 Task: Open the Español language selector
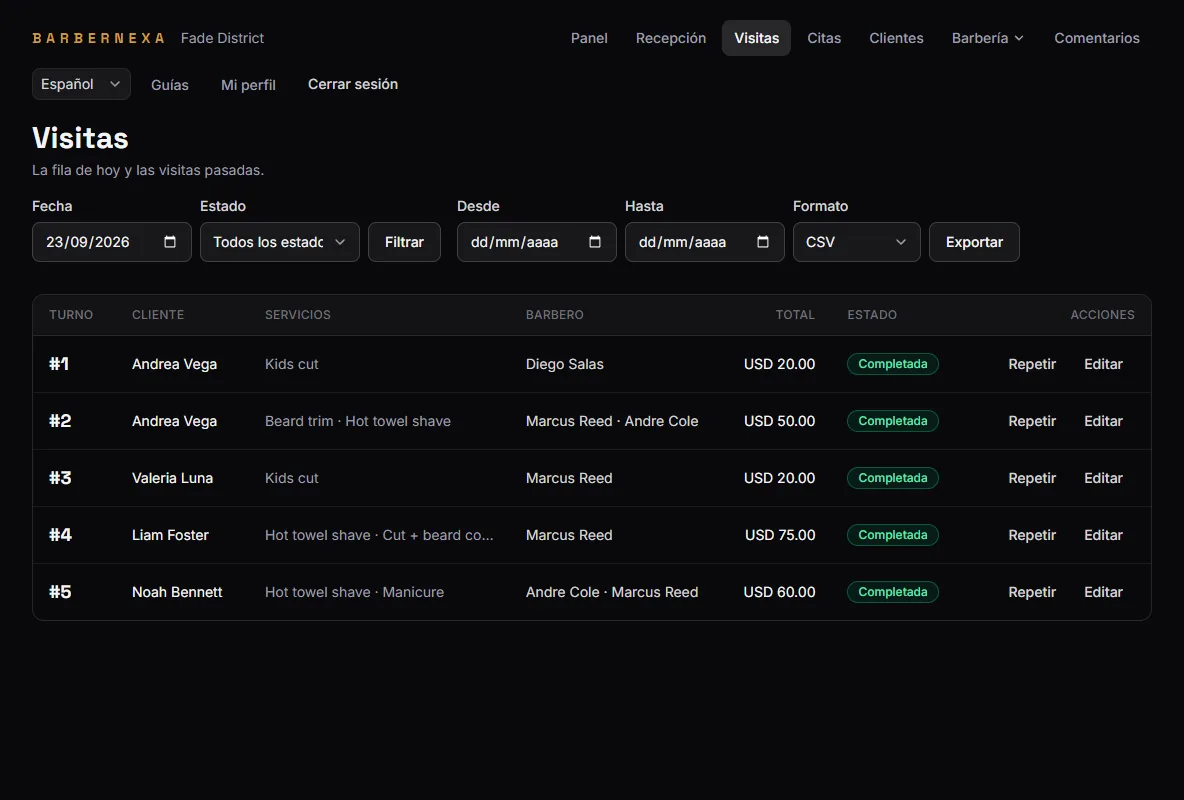[x=81, y=84]
